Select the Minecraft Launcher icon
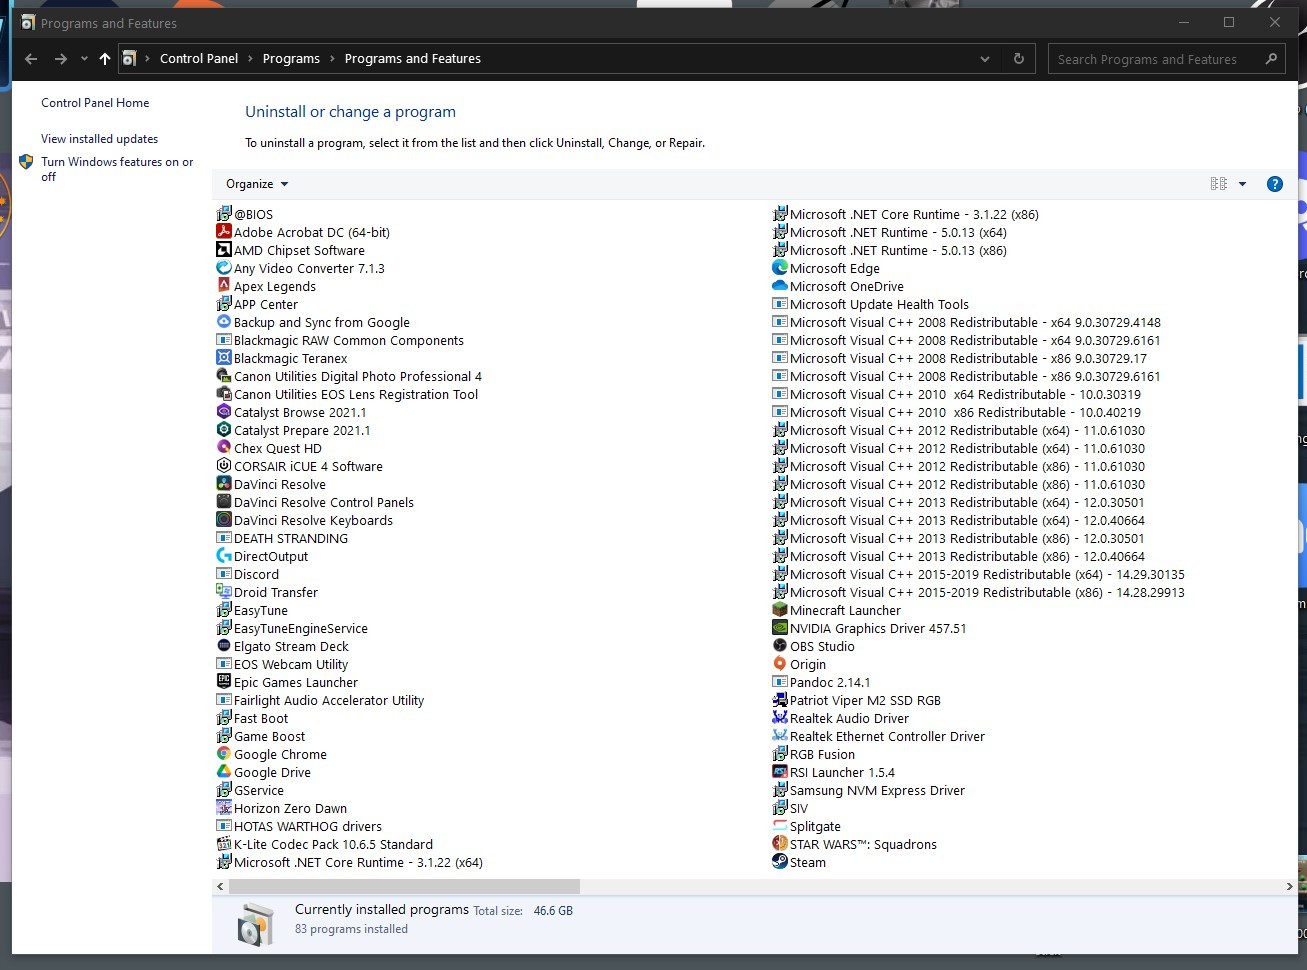Viewport: 1307px width, 970px height. click(x=780, y=610)
